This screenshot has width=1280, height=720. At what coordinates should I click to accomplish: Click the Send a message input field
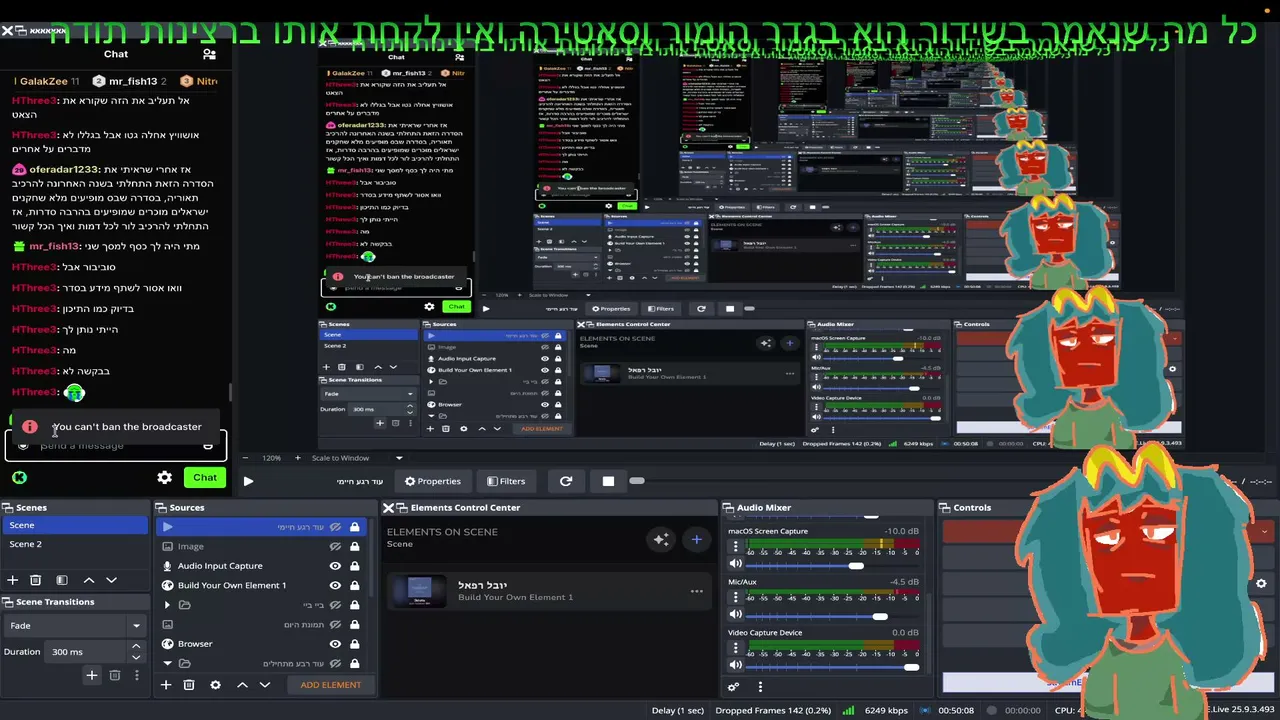(116, 445)
